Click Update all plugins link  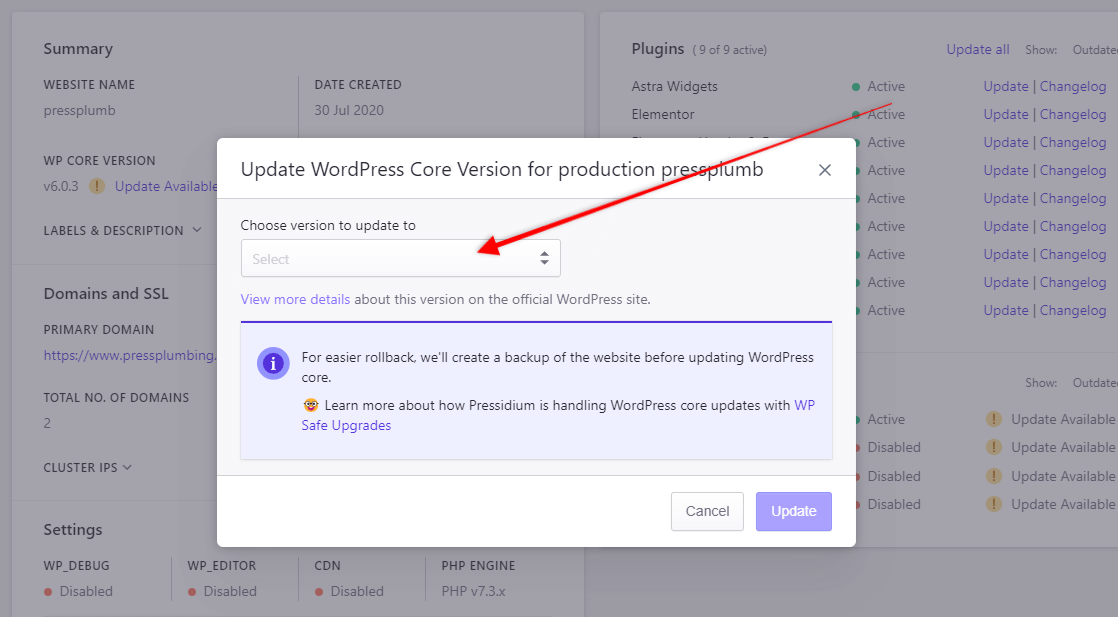[978, 49]
